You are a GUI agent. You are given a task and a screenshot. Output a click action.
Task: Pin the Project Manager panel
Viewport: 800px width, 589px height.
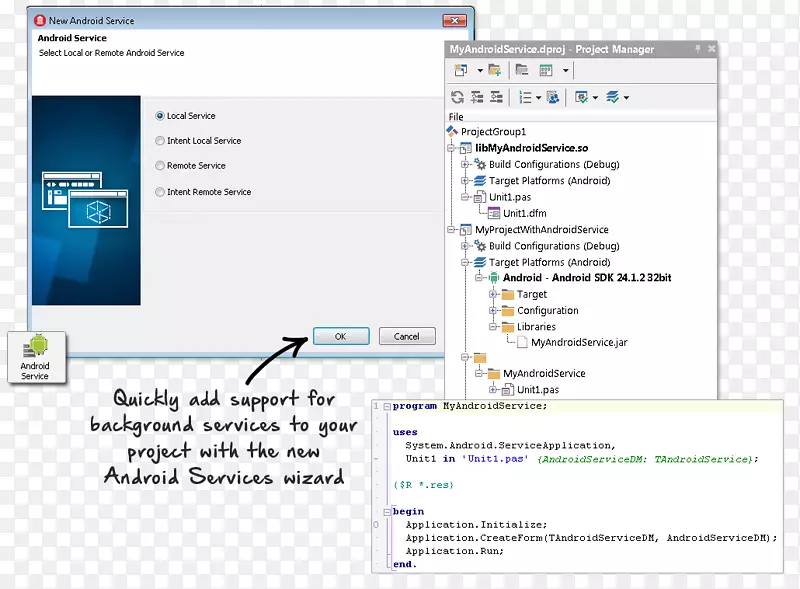[698, 49]
